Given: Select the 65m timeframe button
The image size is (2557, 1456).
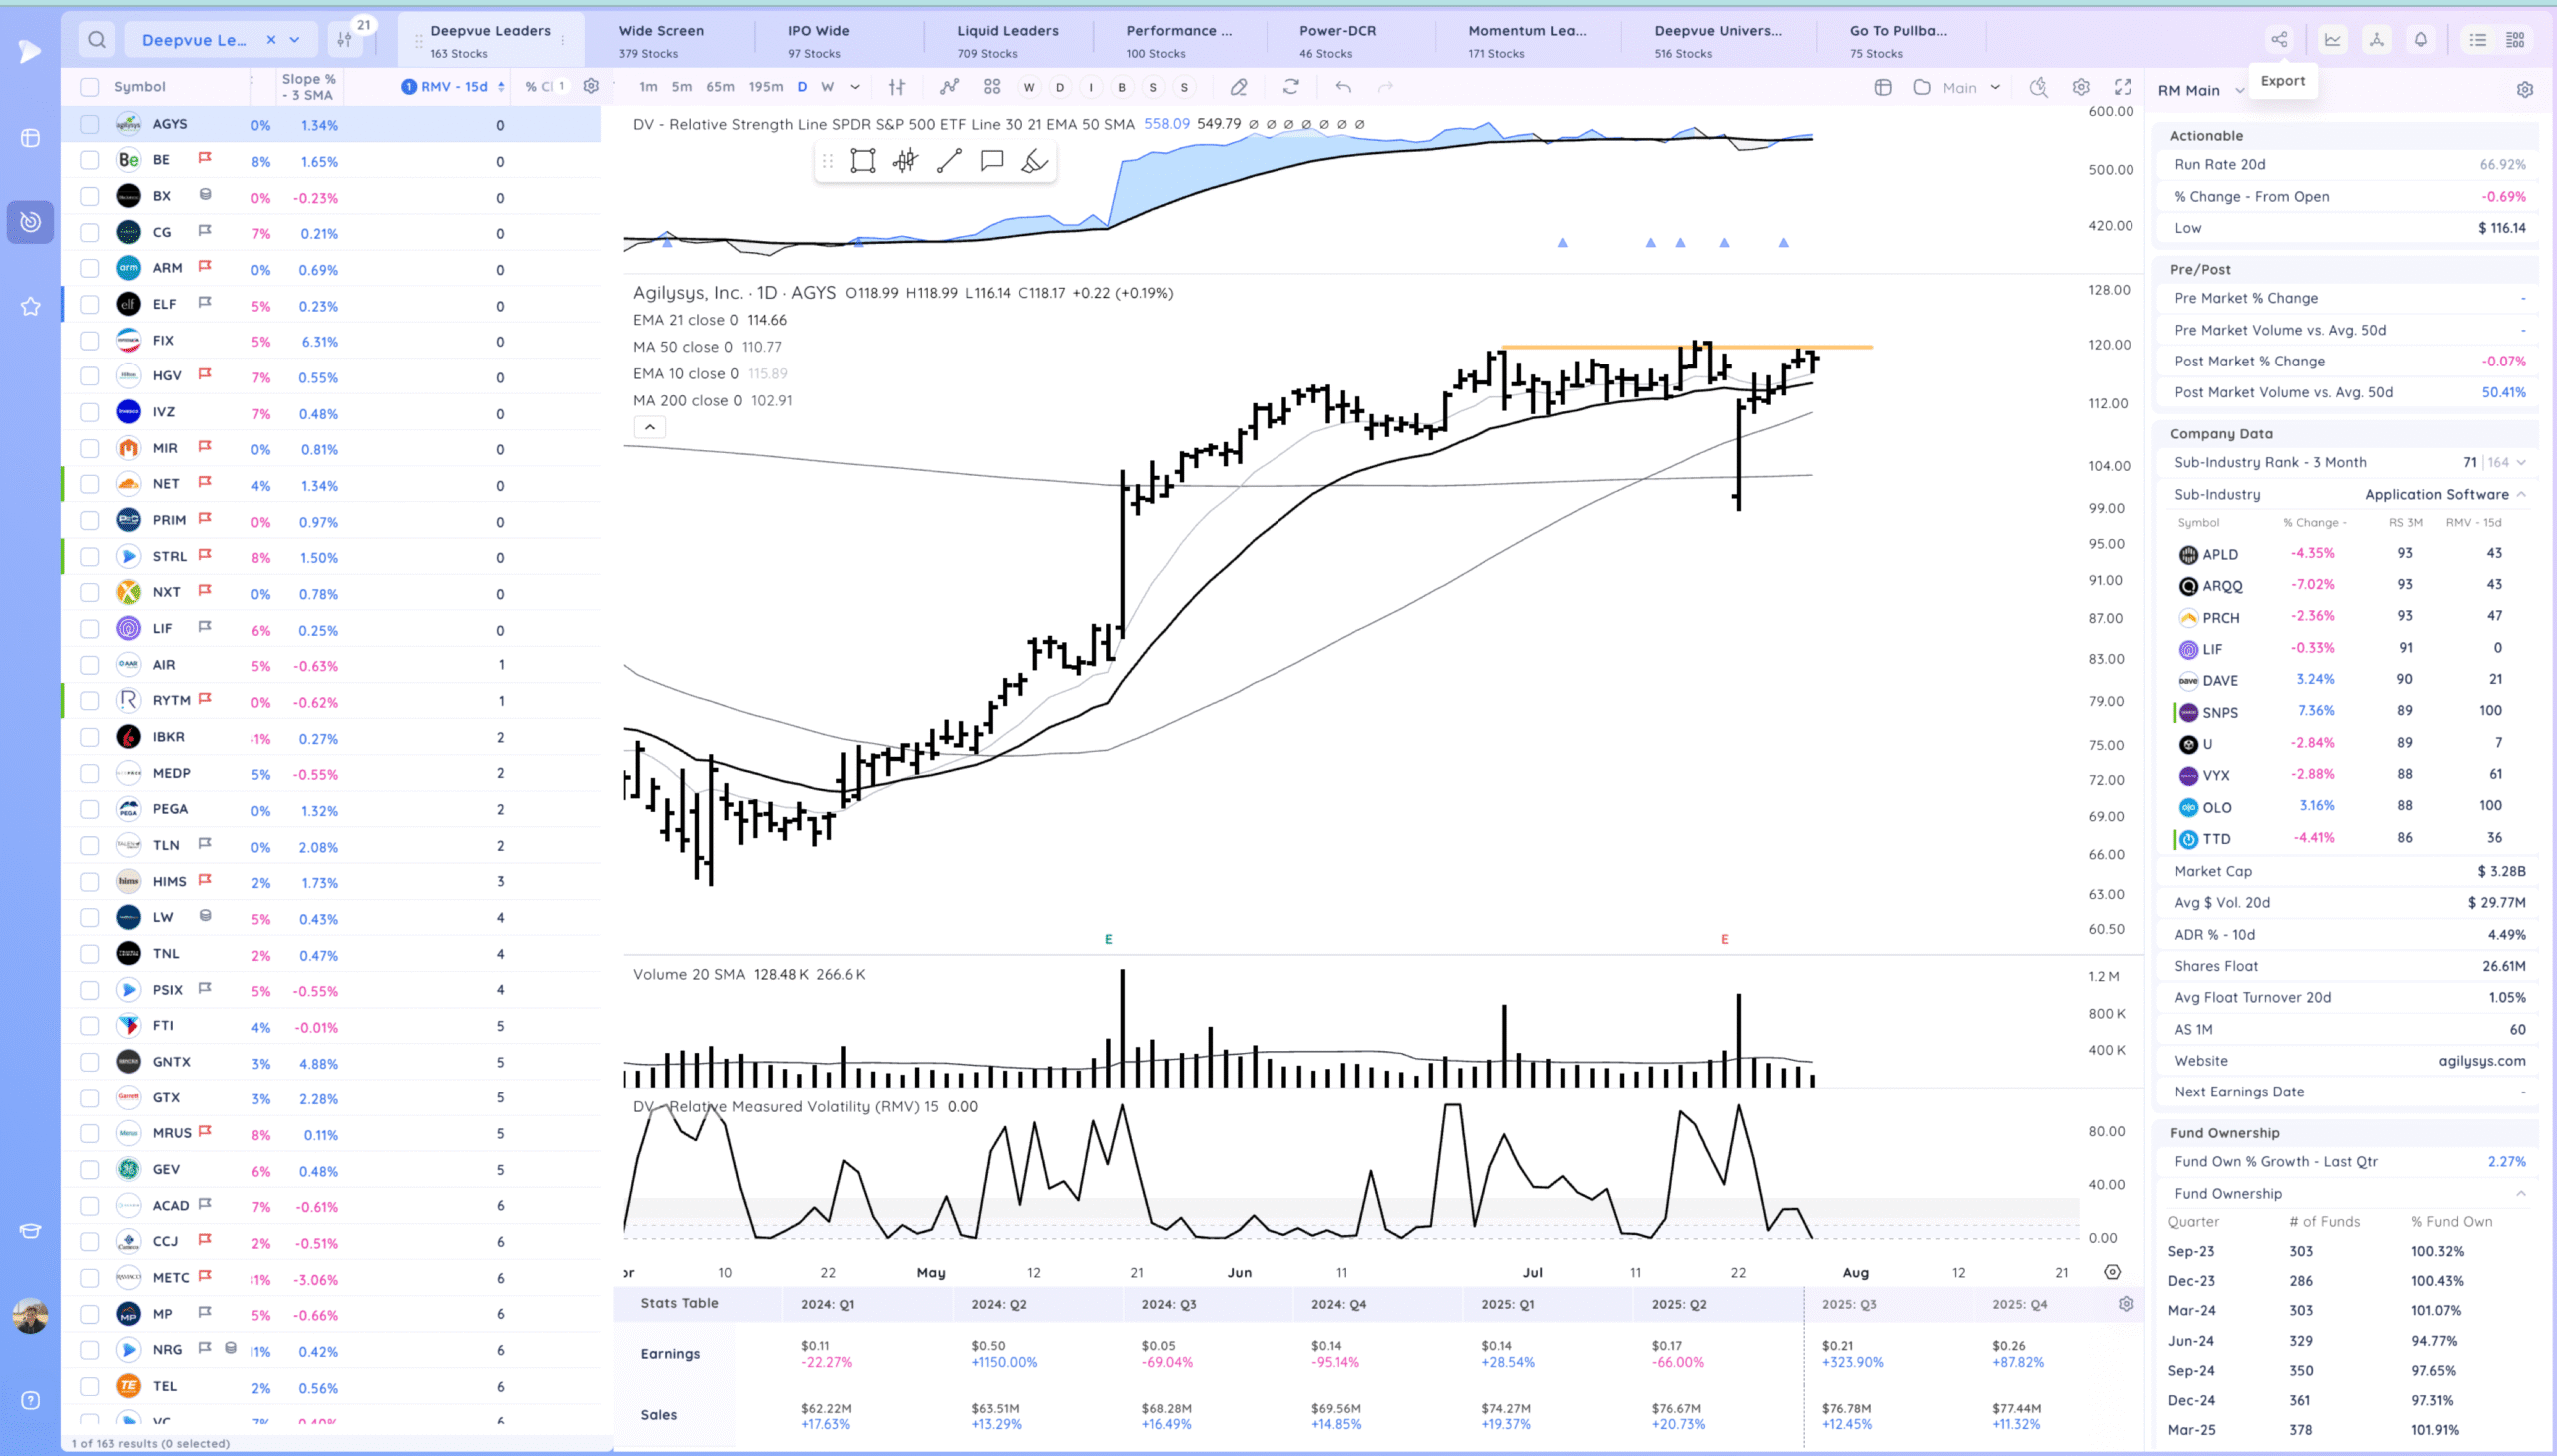Looking at the screenshot, I should [x=720, y=87].
